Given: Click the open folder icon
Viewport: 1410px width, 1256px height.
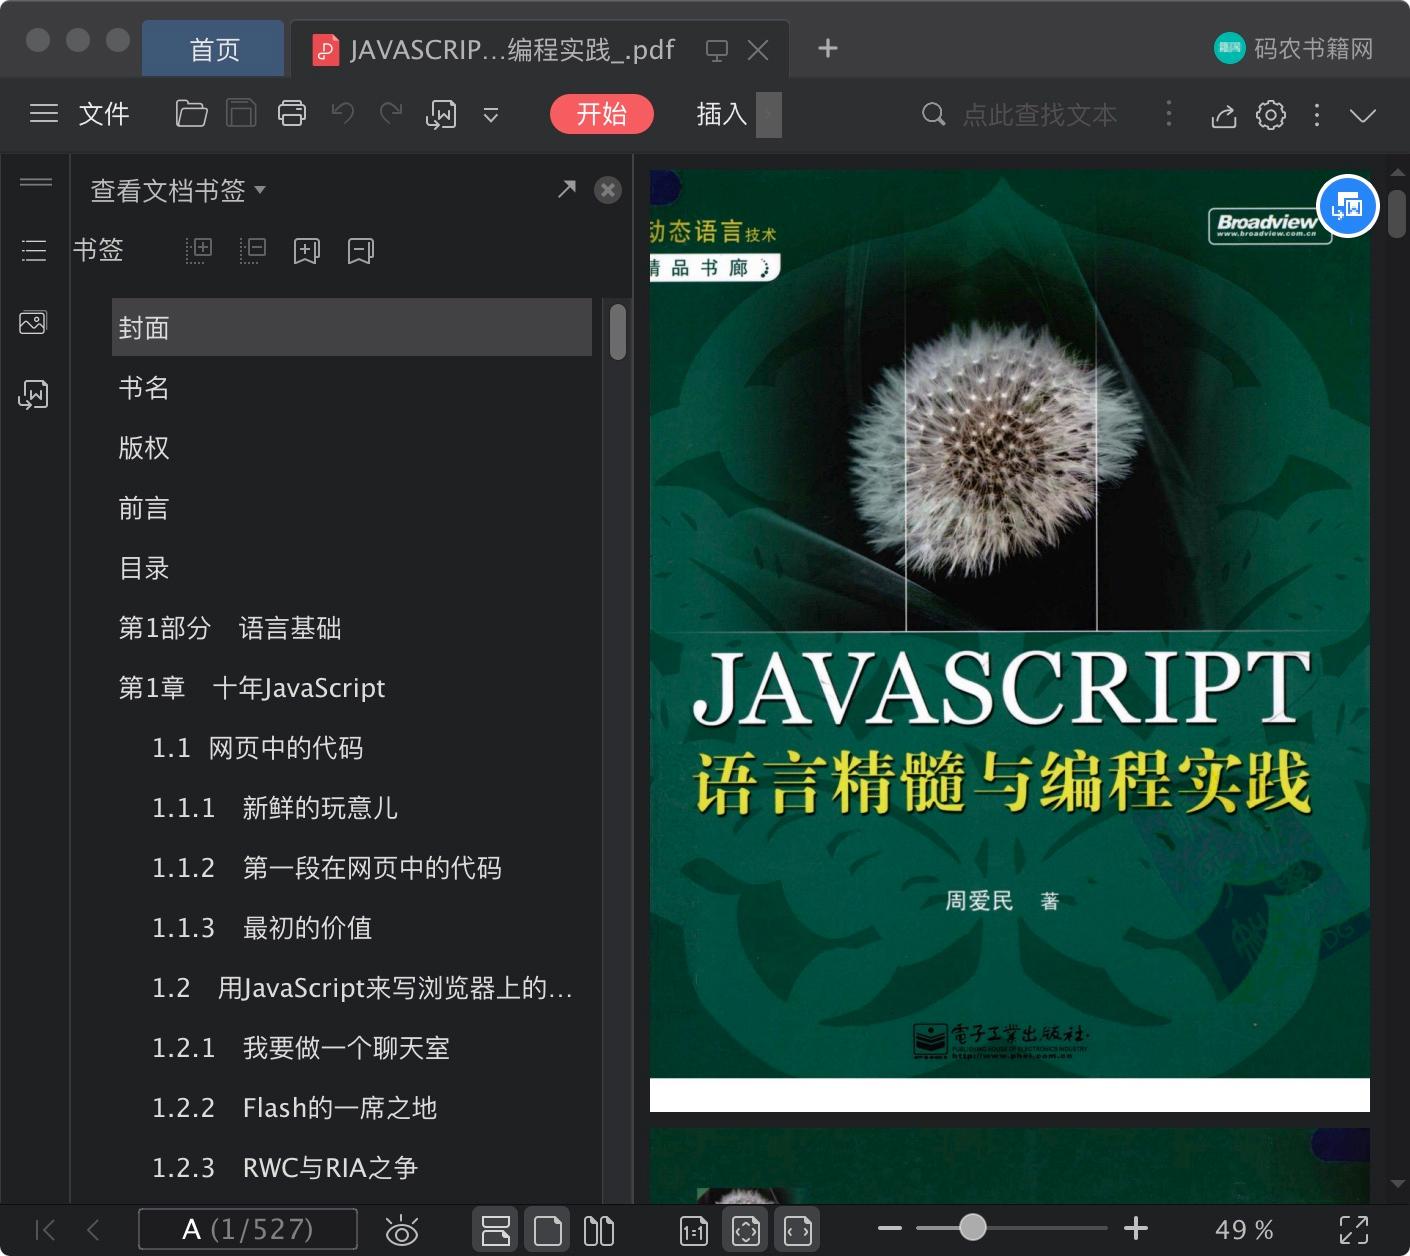Looking at the screenshot, I should pos(191,114).
